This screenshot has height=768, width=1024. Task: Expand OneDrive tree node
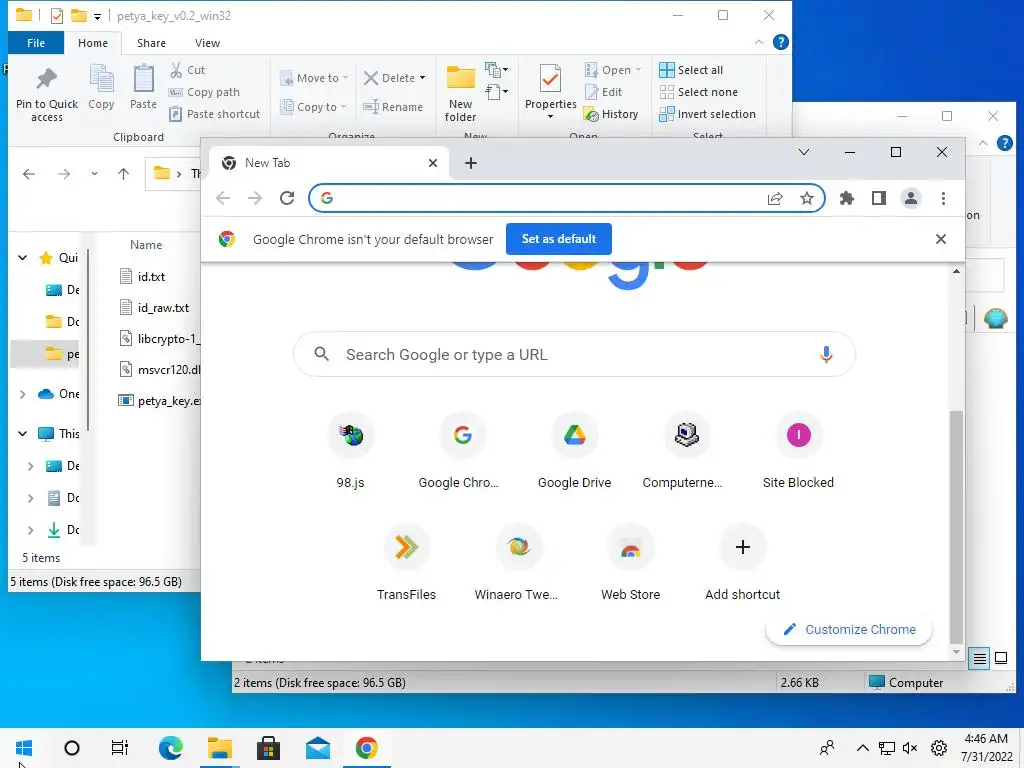tap(22, 394)
